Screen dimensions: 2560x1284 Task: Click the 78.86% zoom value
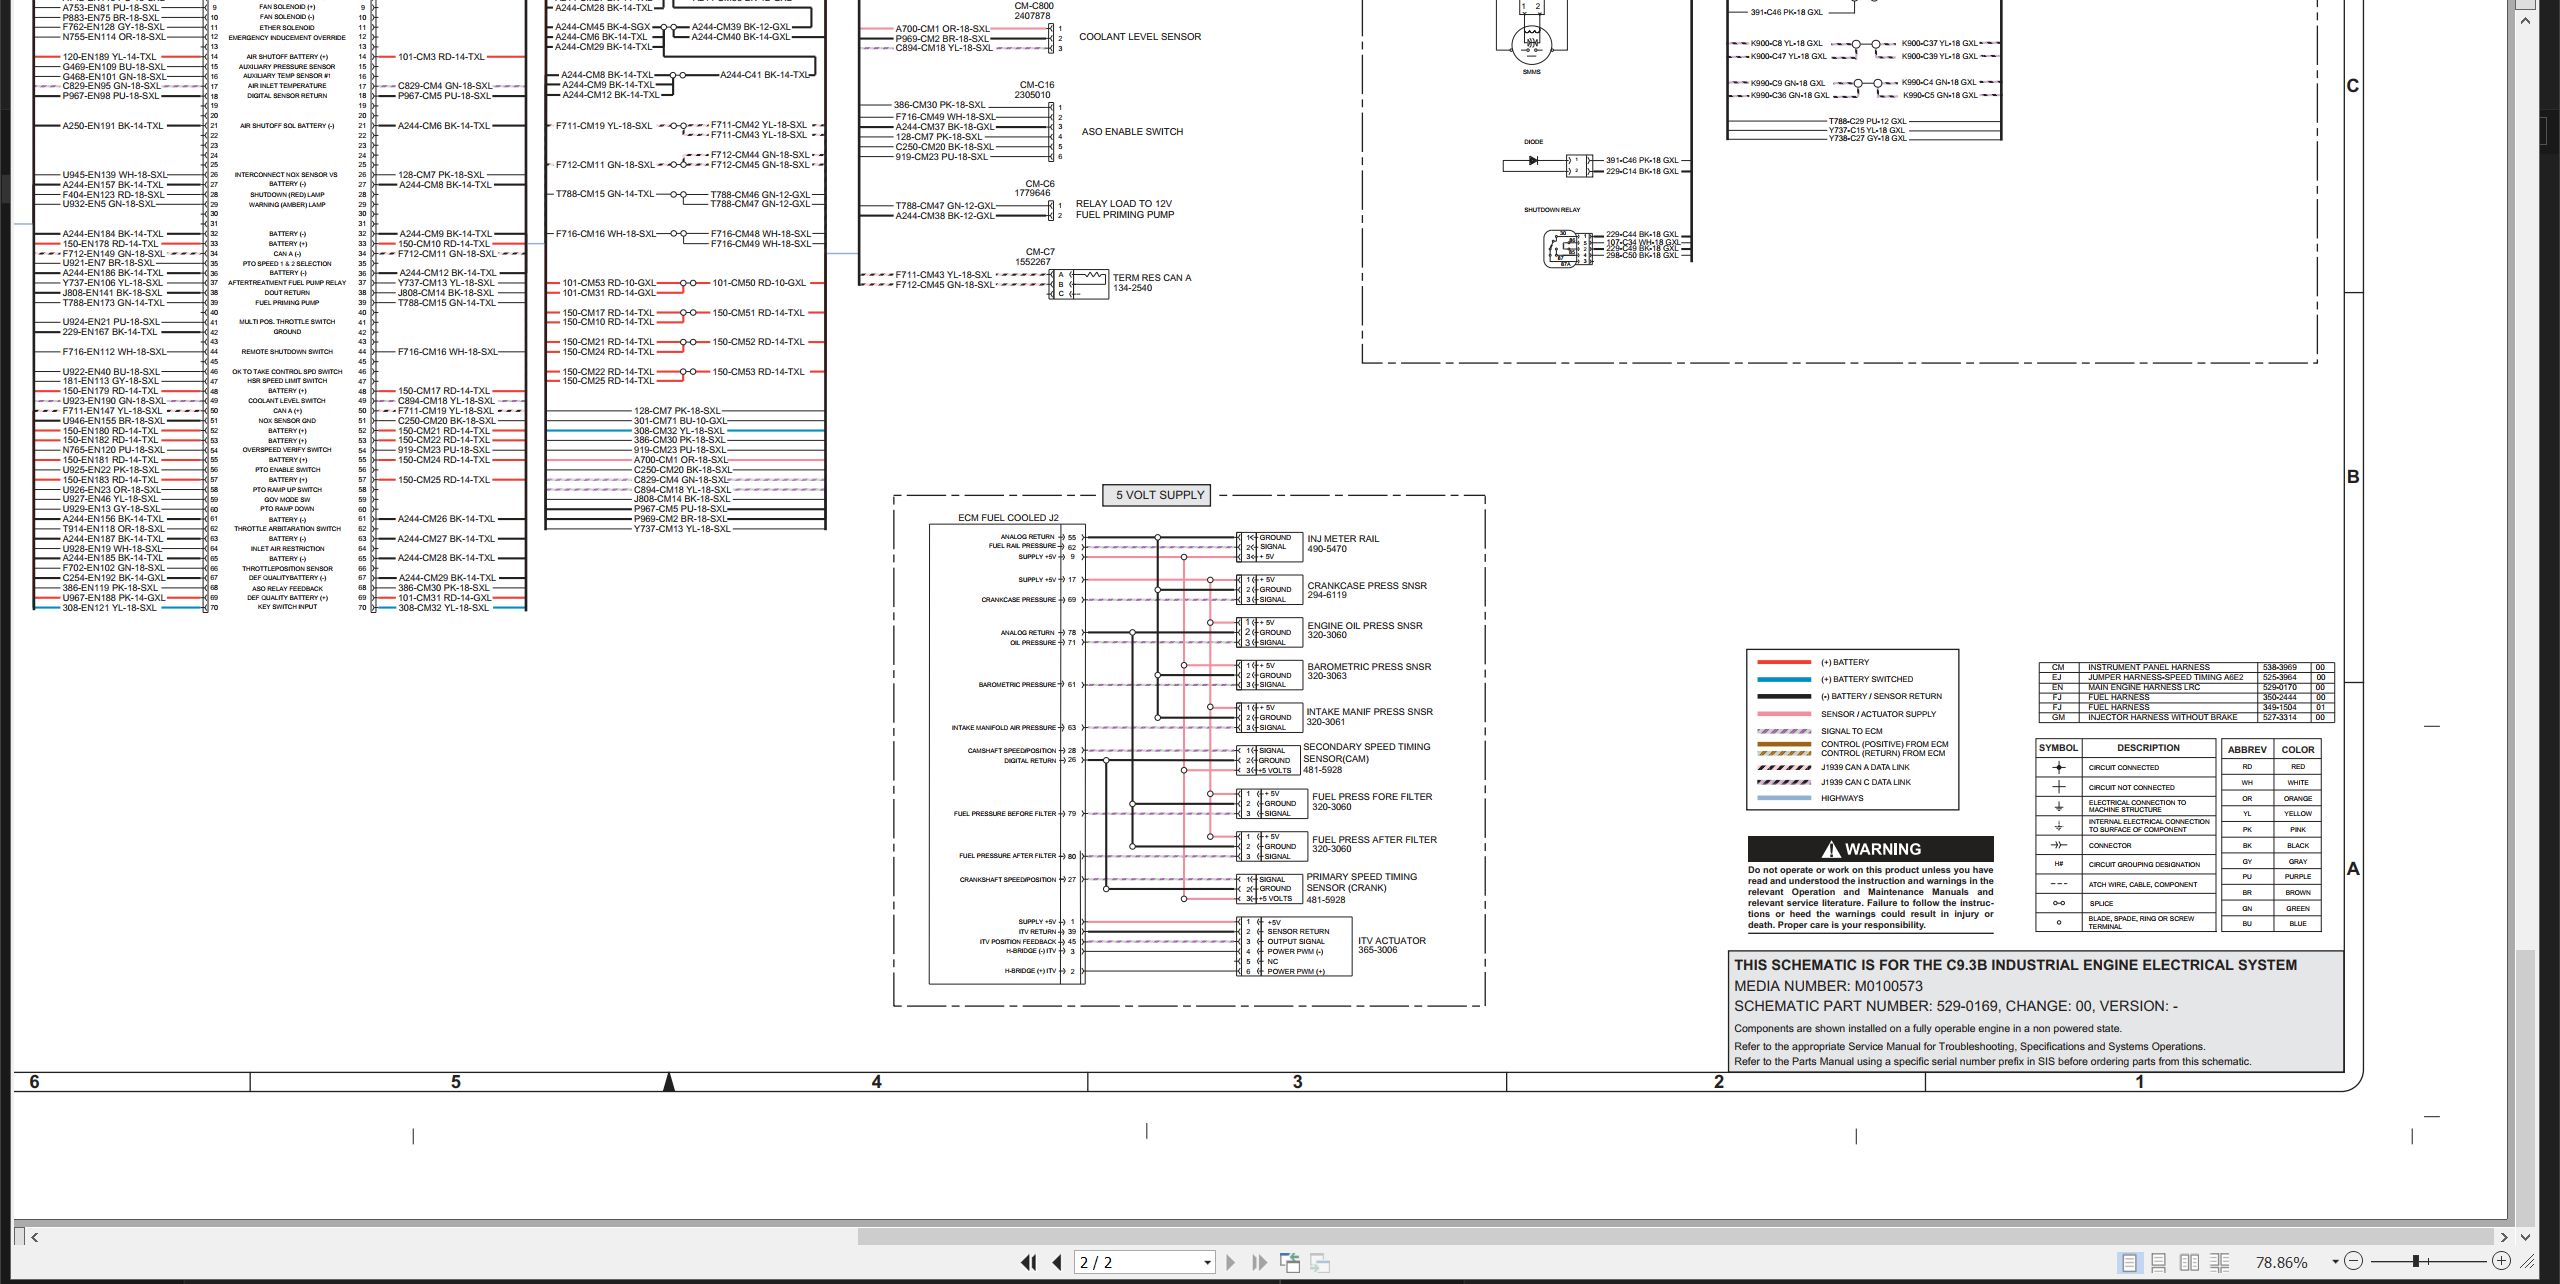click(2281, 1263)
